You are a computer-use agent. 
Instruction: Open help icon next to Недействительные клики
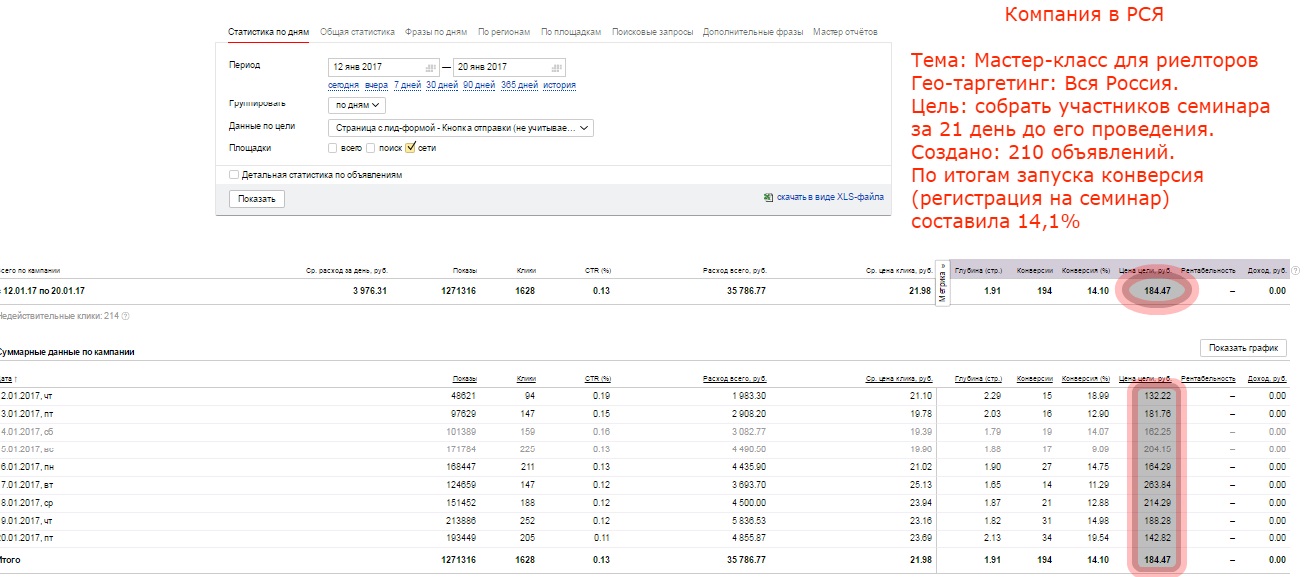click(125, 316)
